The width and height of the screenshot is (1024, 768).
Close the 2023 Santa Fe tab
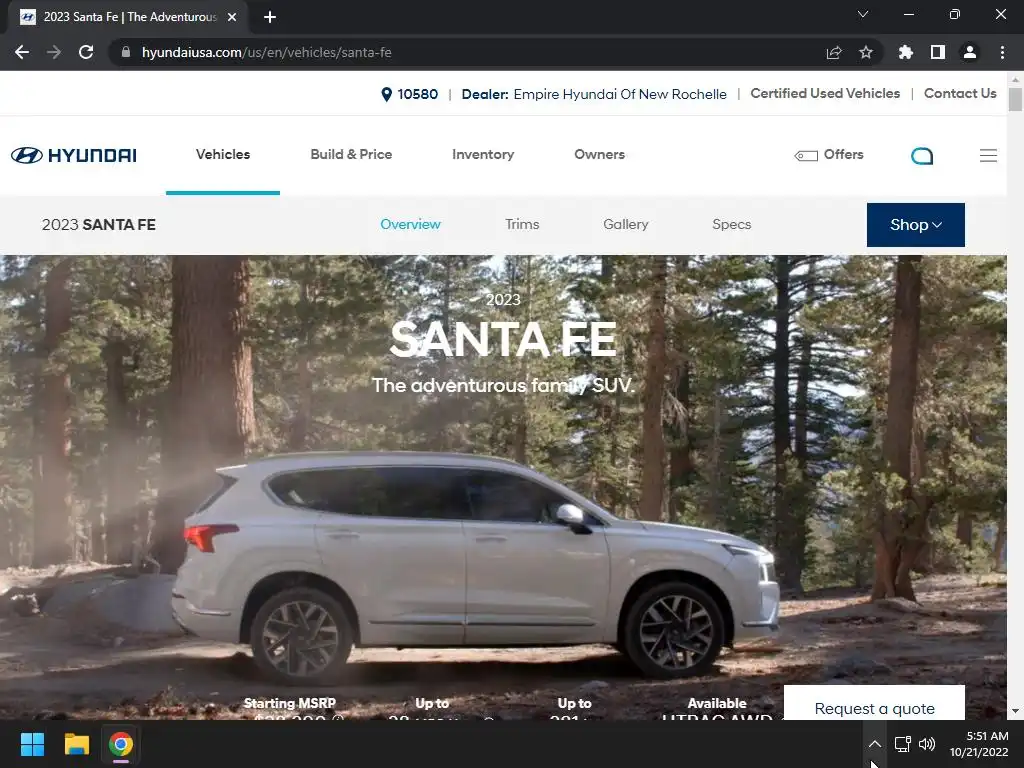pyautogui.click(x=232, y=17)
